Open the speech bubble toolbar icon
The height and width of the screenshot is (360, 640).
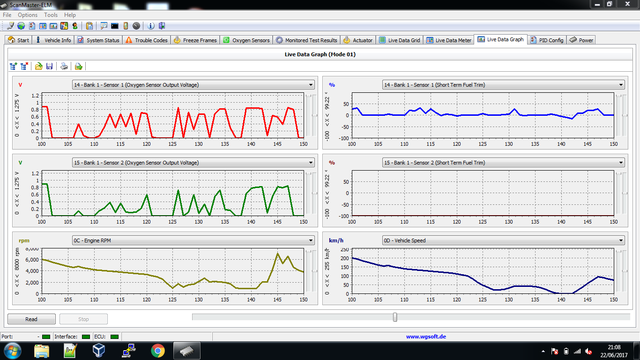[104, 26]
